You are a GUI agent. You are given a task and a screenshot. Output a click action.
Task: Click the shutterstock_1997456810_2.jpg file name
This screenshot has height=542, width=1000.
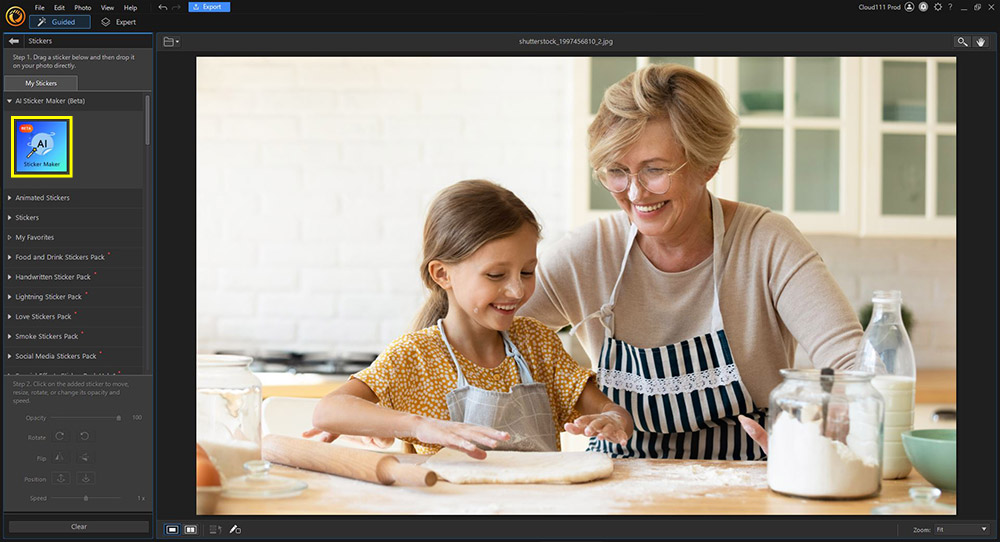pyautogui.click(x=566, y=41)
